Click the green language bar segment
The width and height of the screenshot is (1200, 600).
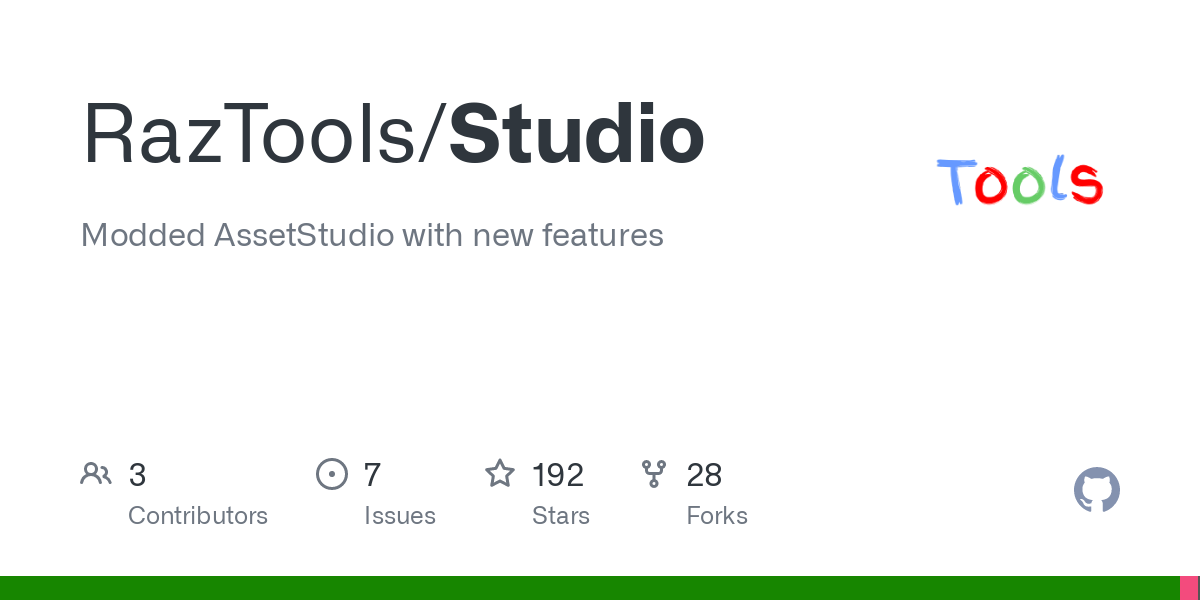click(590, 588)
